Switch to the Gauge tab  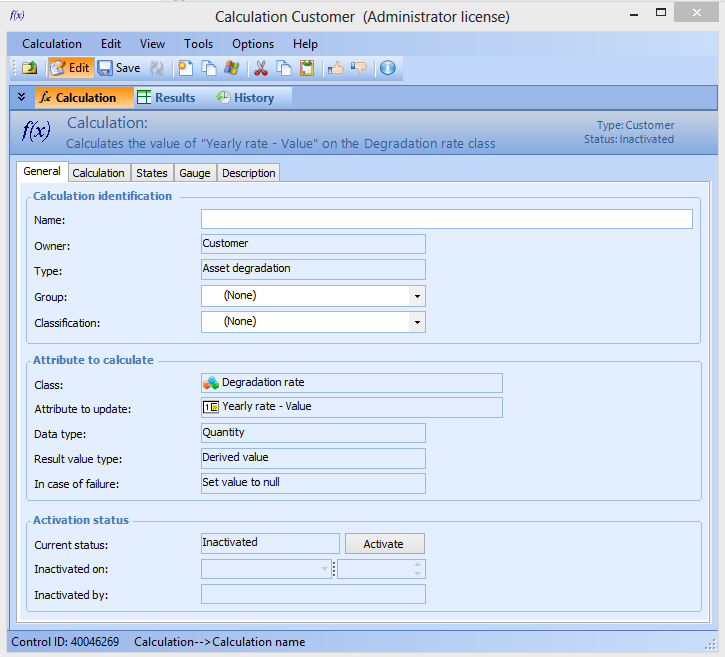(194, 173)
